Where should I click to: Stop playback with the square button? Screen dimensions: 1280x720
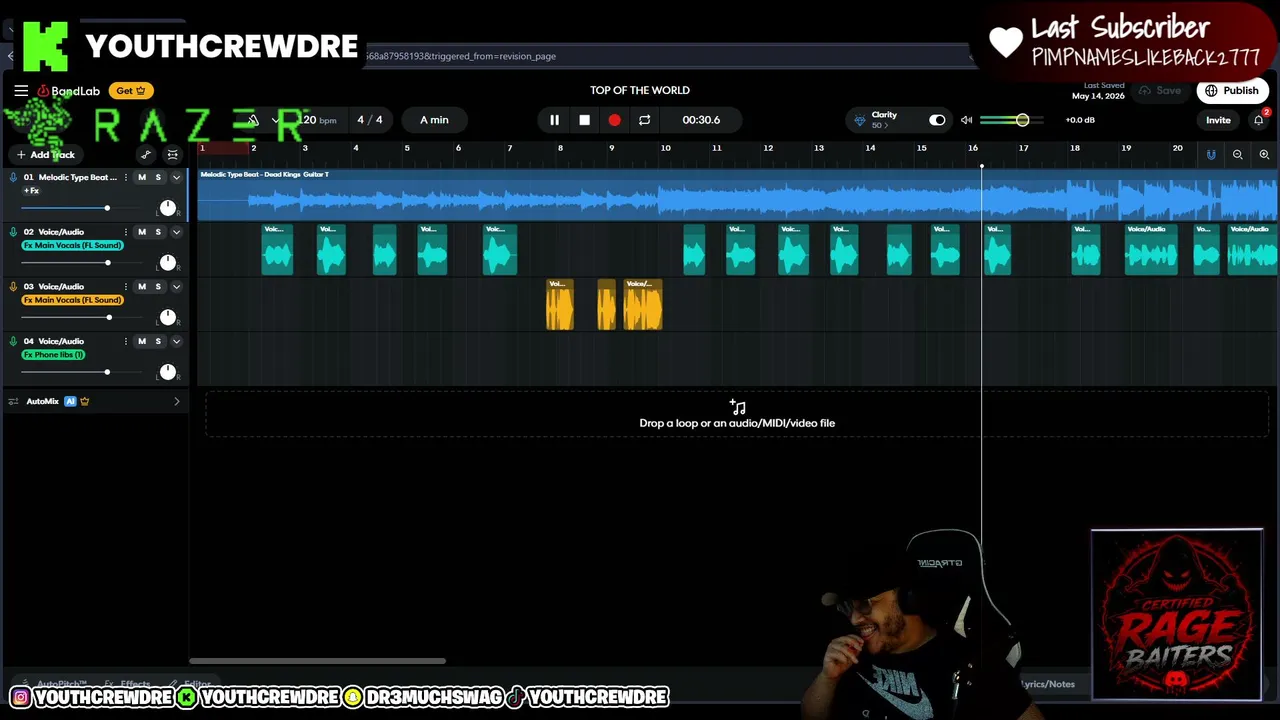pos(584,120)
